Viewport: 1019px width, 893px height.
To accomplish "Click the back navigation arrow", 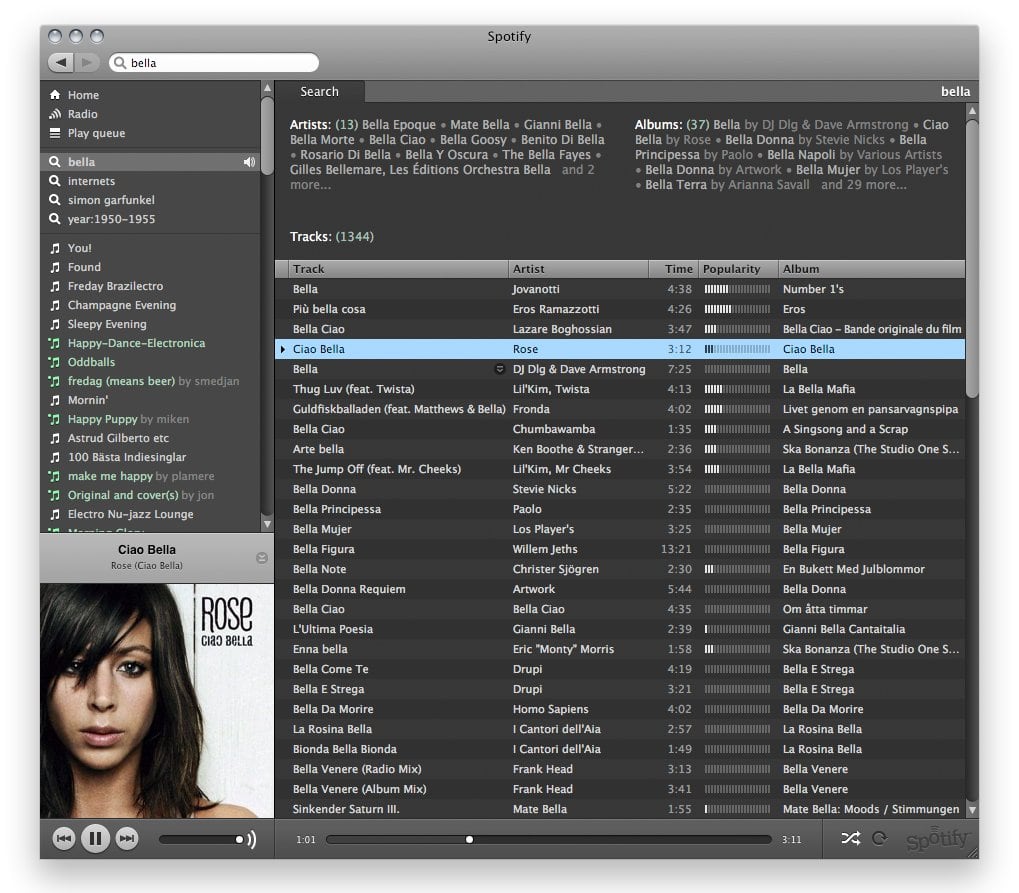I will coord(61,63).
